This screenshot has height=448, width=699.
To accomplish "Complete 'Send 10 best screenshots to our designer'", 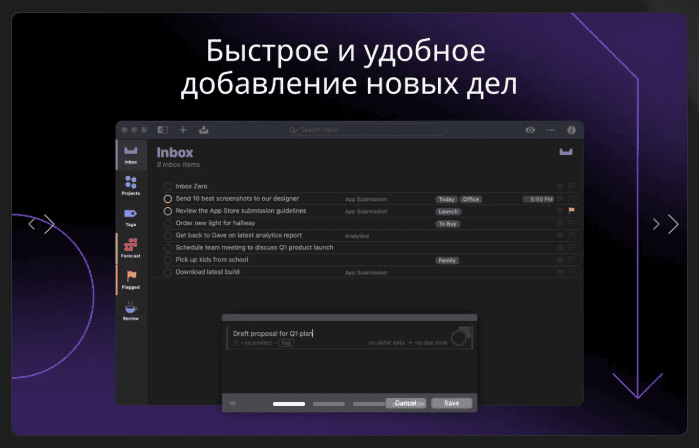I will click(x=168, y=199).
